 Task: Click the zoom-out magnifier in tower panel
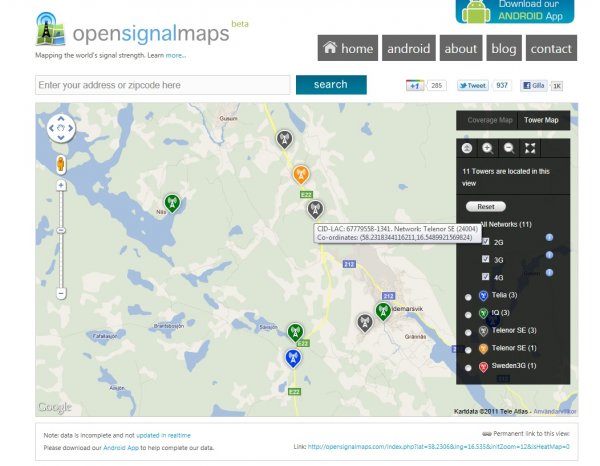[509, 148]
